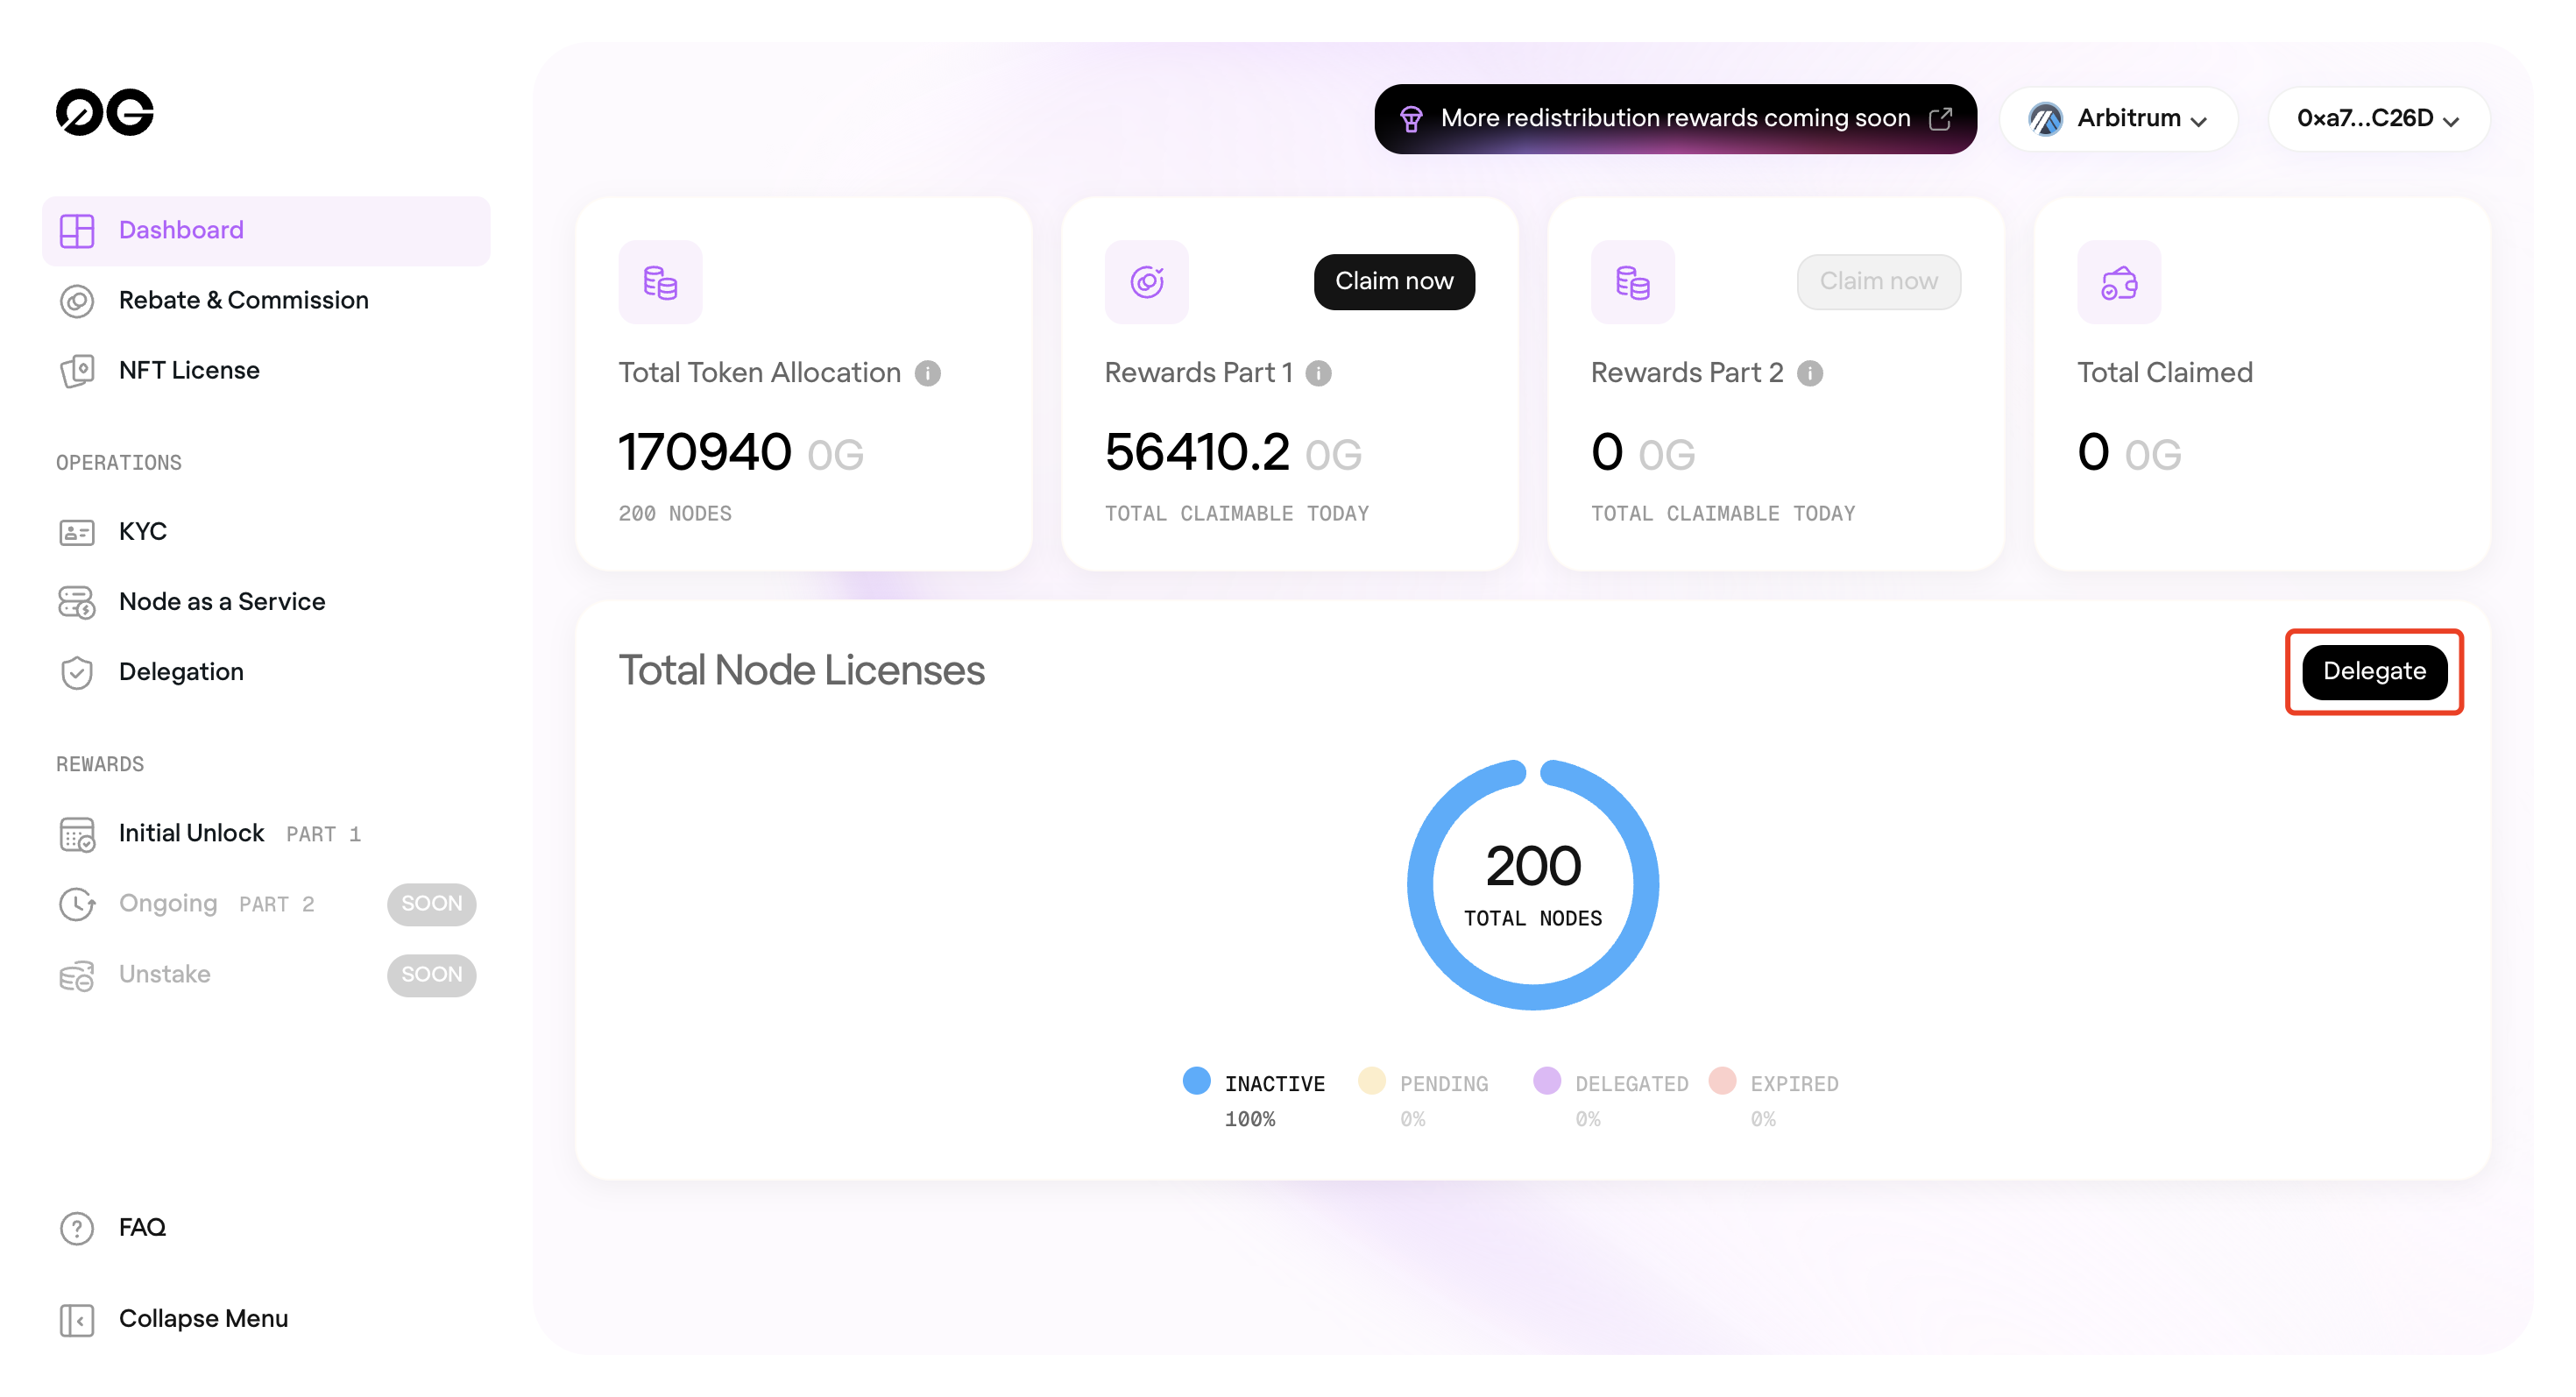Image resolution: width=2576 pixels, height=1397 pixels.
Task: Click the Delegation shield icon
Action: coord(77,673)
